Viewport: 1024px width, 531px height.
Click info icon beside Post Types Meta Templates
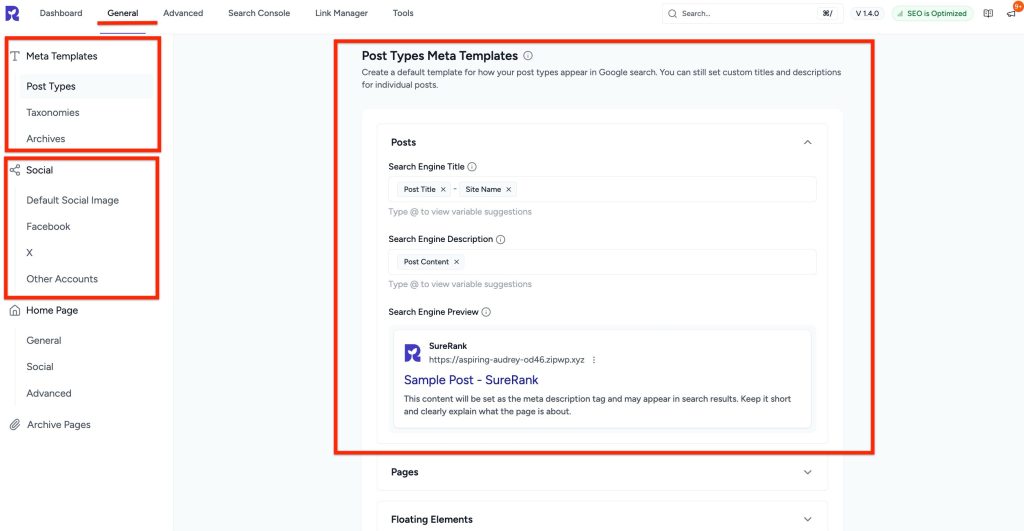pos(528,56)
